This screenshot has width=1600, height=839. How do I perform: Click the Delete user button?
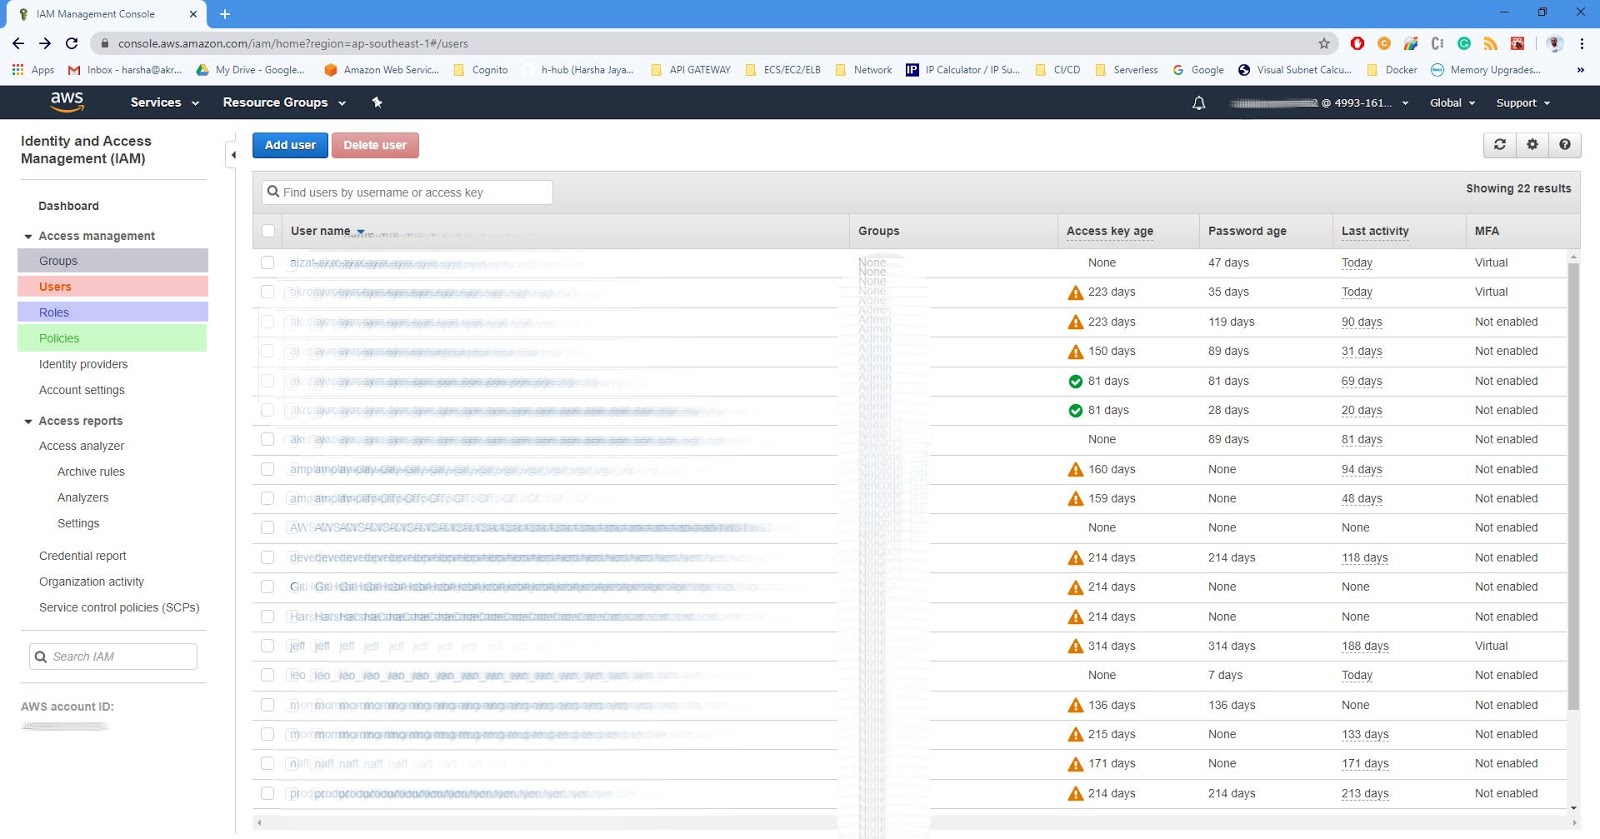click(x=375, y=145)
